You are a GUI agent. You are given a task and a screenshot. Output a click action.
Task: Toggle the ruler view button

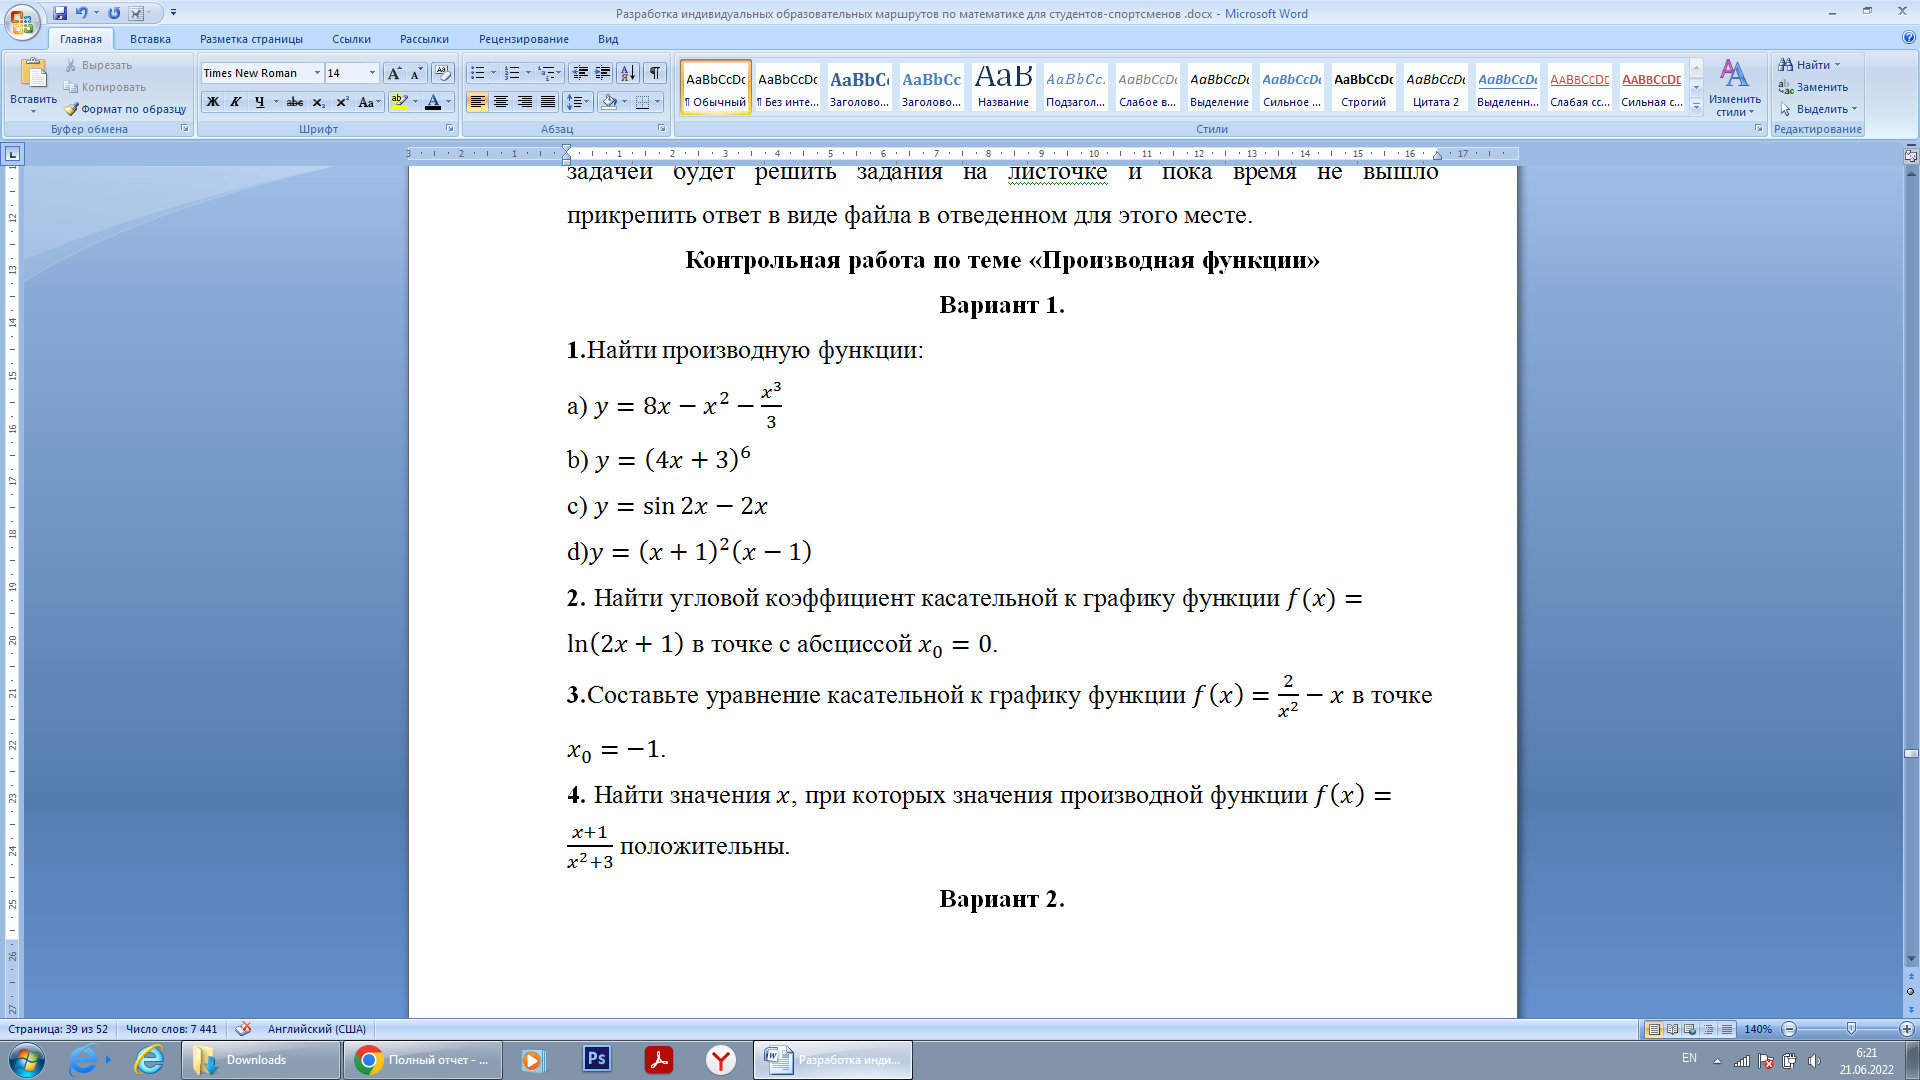[1910, 155]
